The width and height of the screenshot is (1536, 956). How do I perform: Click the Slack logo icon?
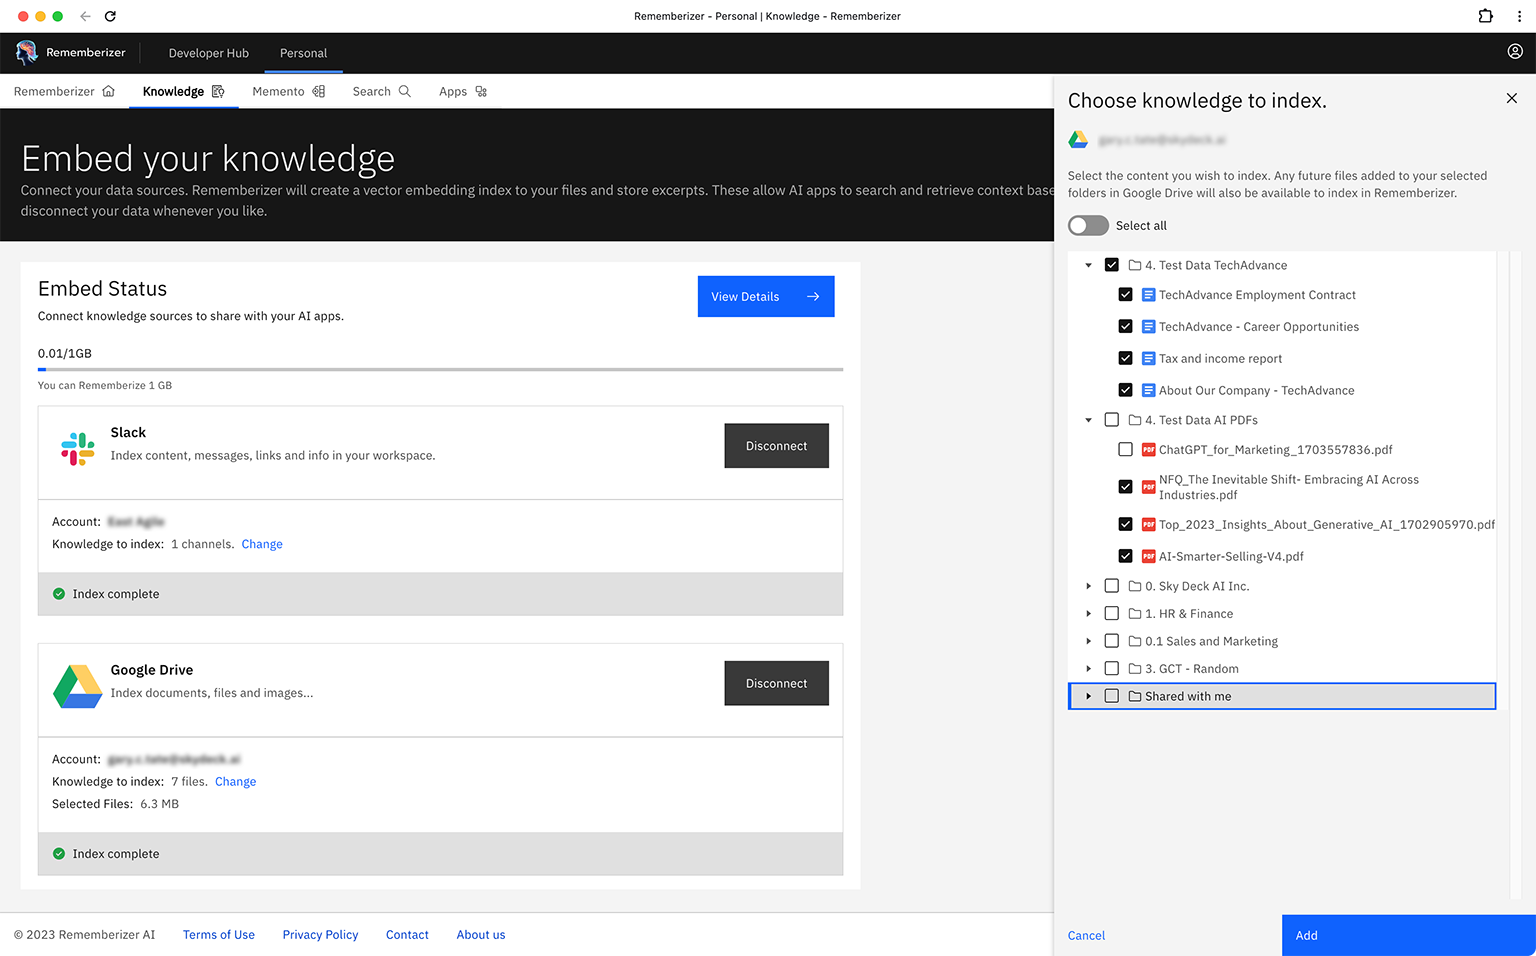coord(78,449)
